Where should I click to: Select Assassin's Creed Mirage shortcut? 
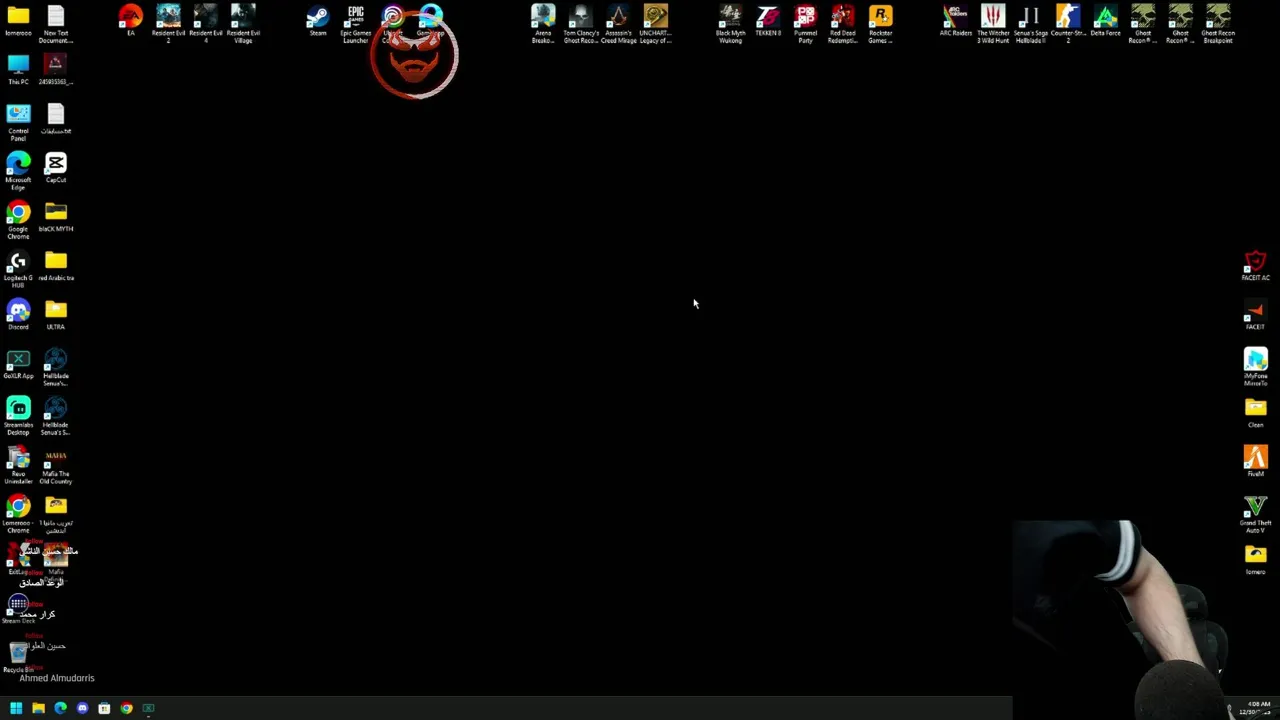[618, 22]
